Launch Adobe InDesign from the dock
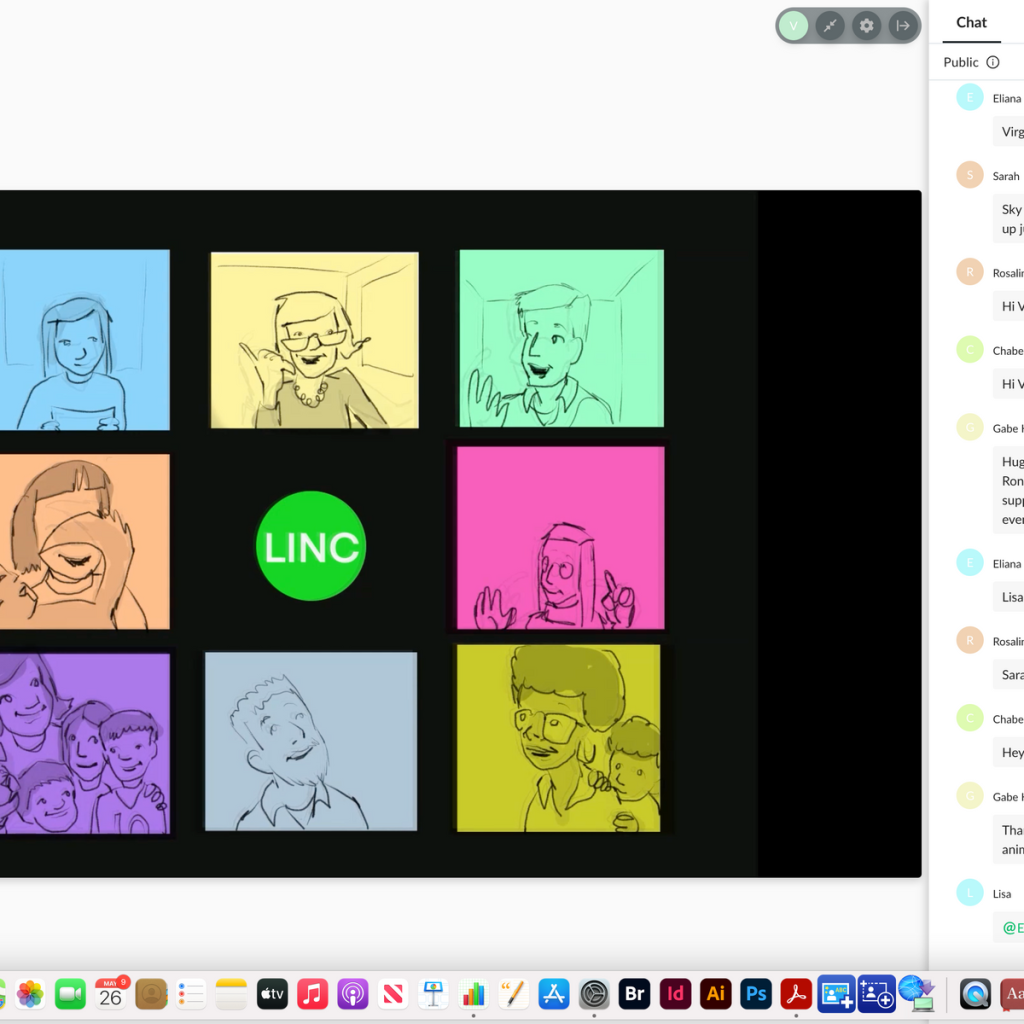The width and height of the screenshot is (1024, 1024). (x=676, y=994)
